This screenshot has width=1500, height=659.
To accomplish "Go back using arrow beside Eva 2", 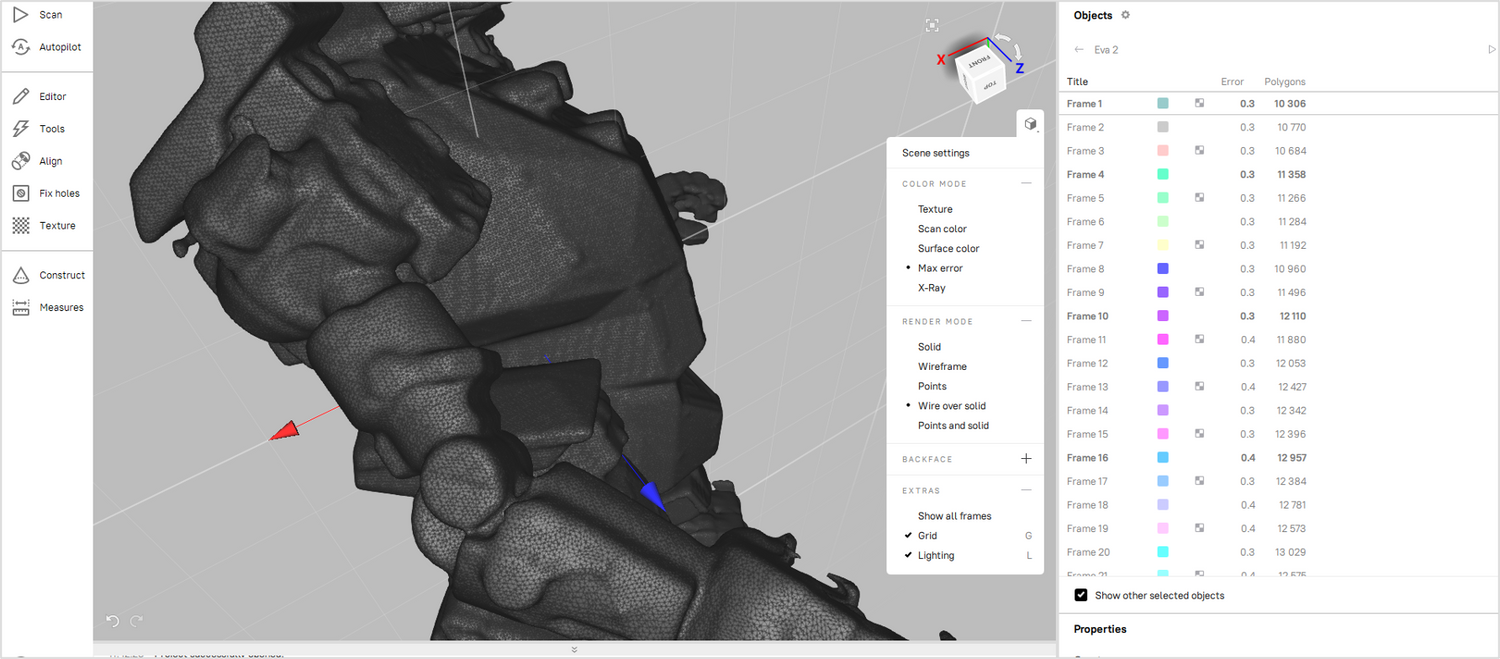I will coord(1079,50).
